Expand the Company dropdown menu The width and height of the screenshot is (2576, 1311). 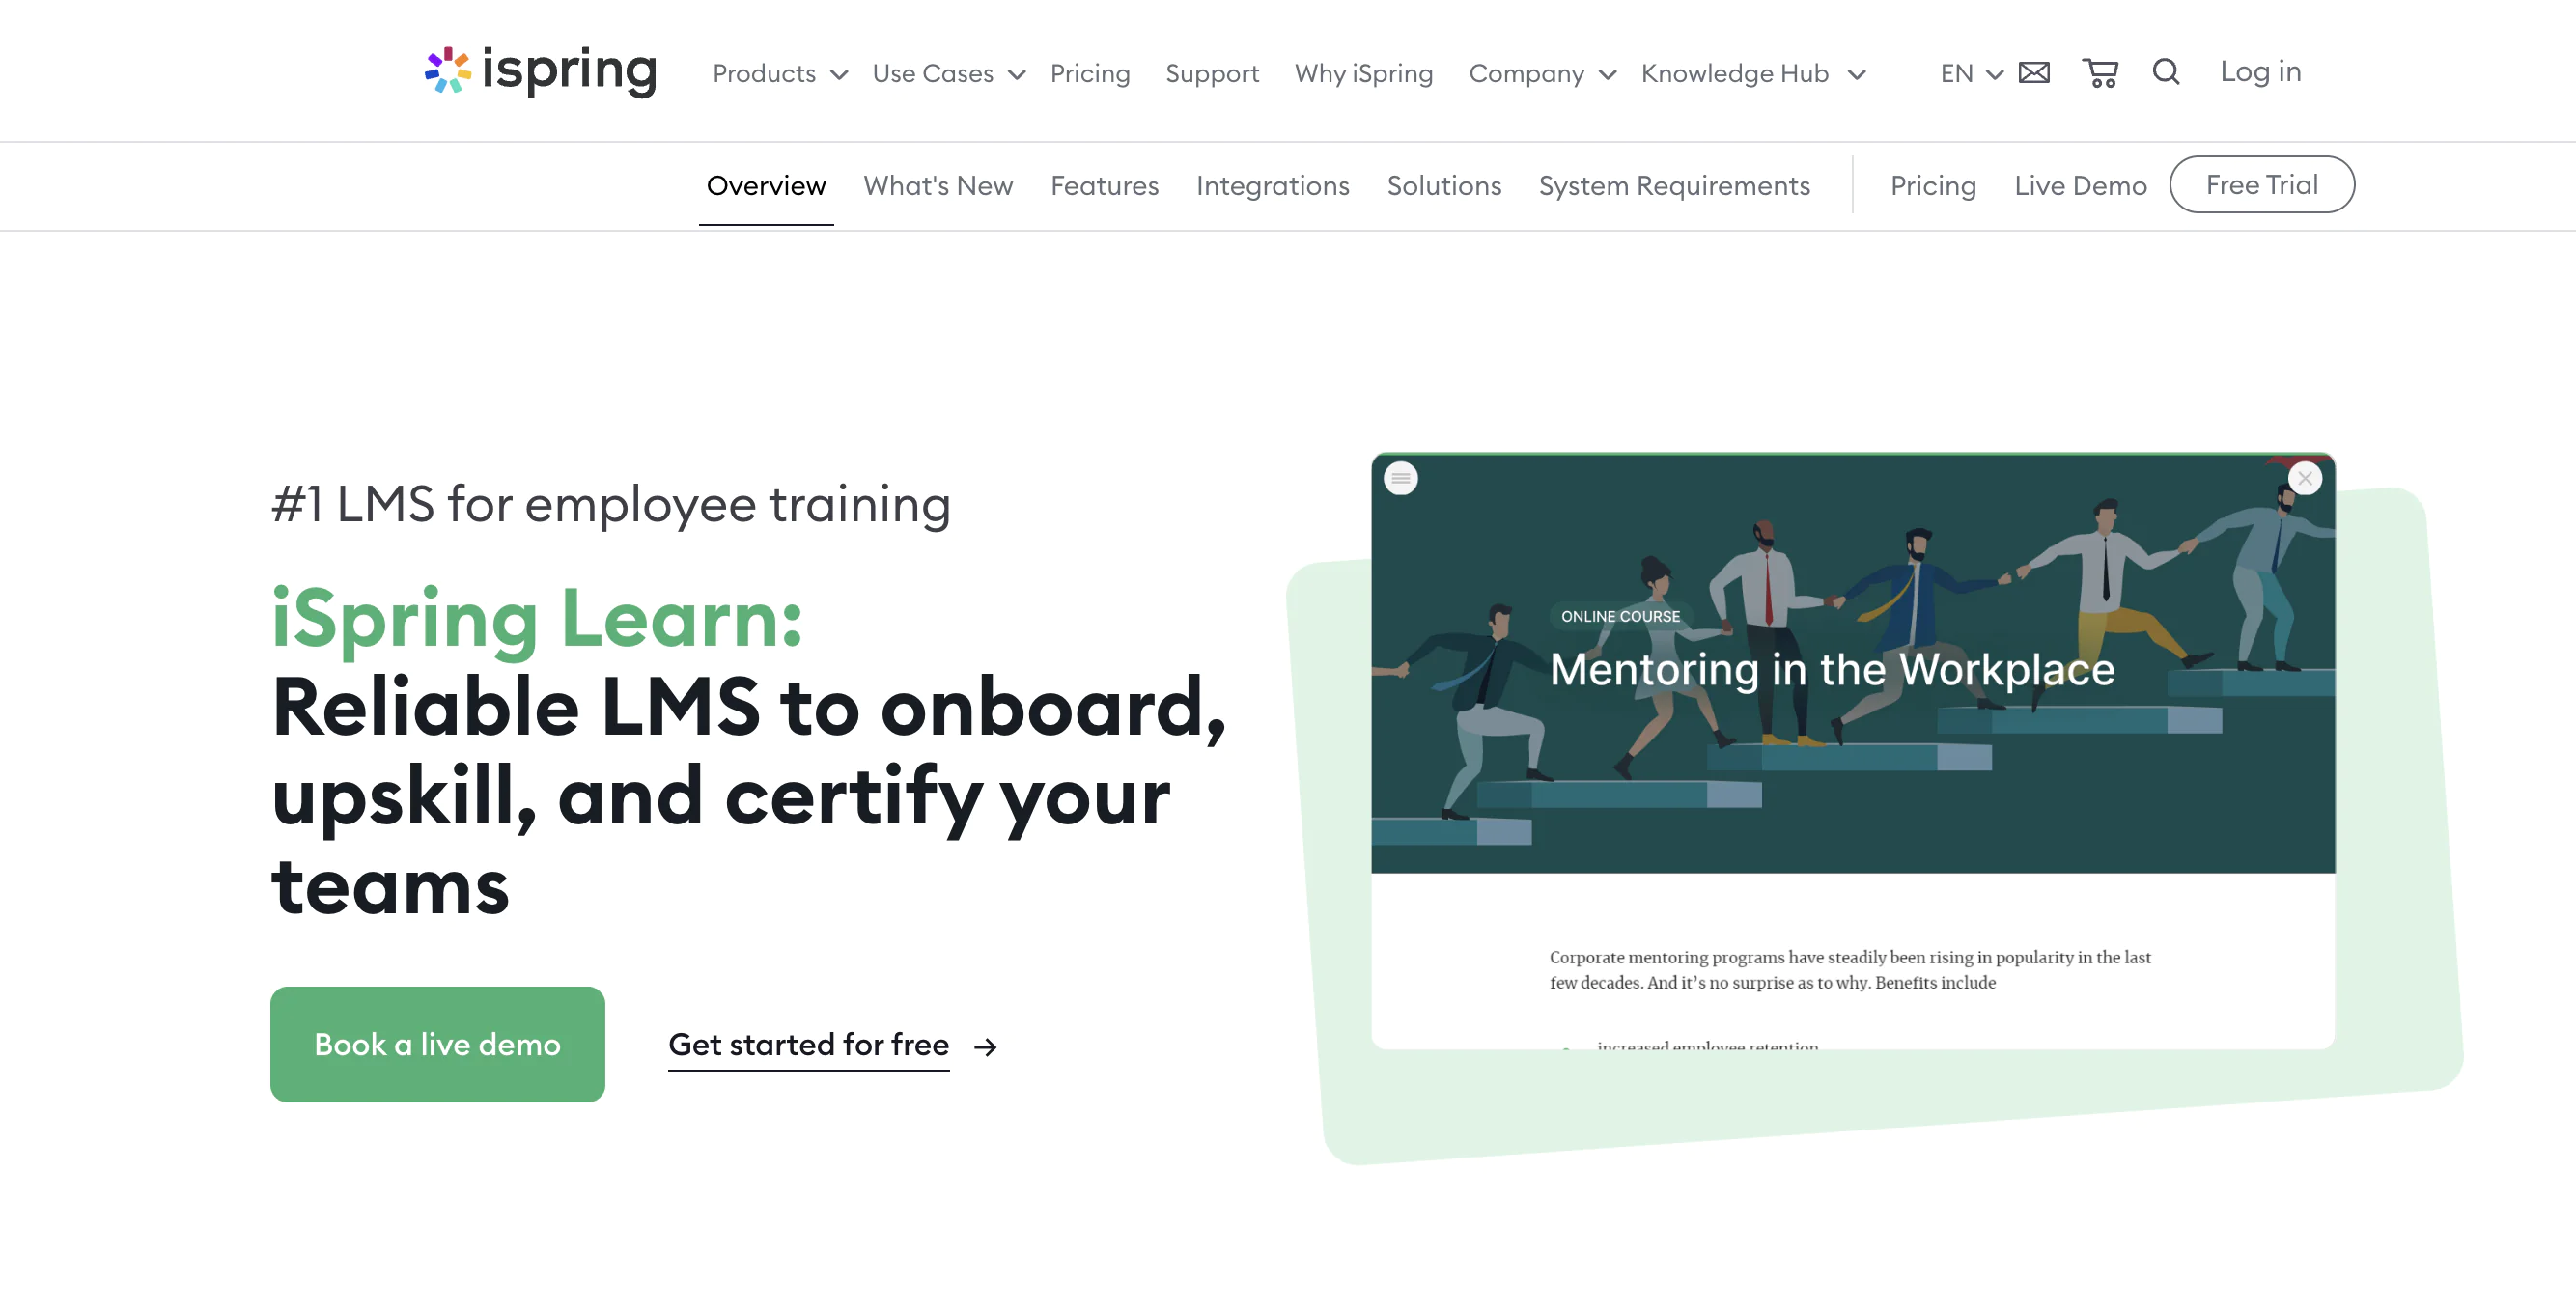pos(1536,71)
